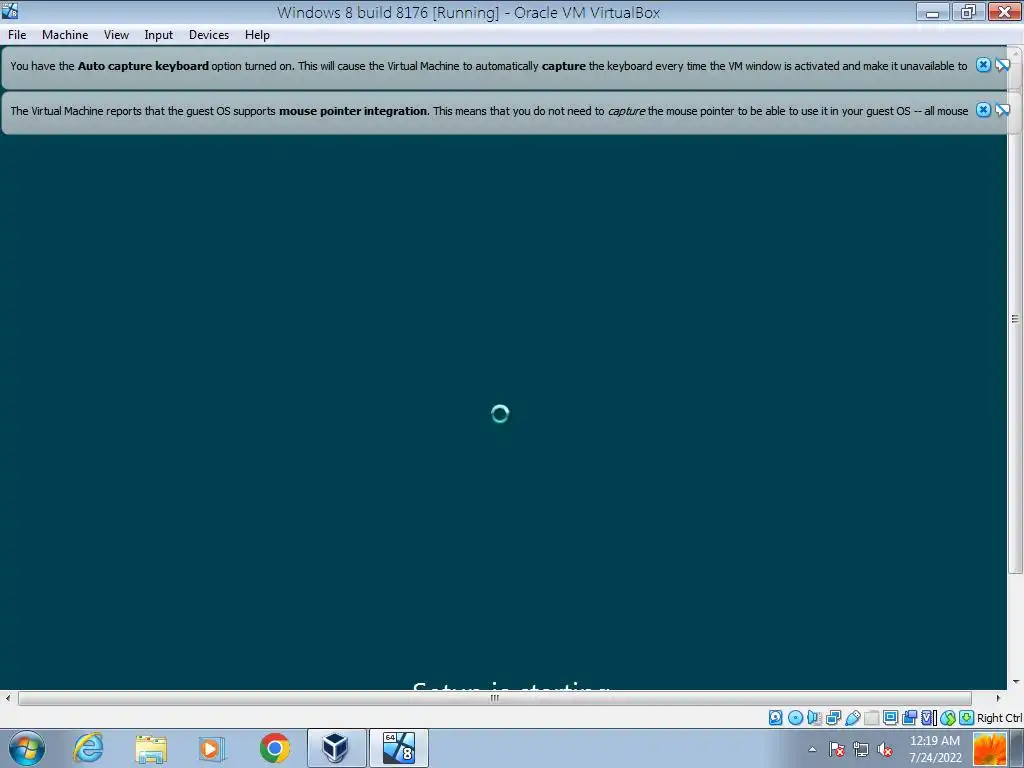1024x768 pixels.
Task: Suppress the Auto capture keyboard message permanently
Action: 1002,65
